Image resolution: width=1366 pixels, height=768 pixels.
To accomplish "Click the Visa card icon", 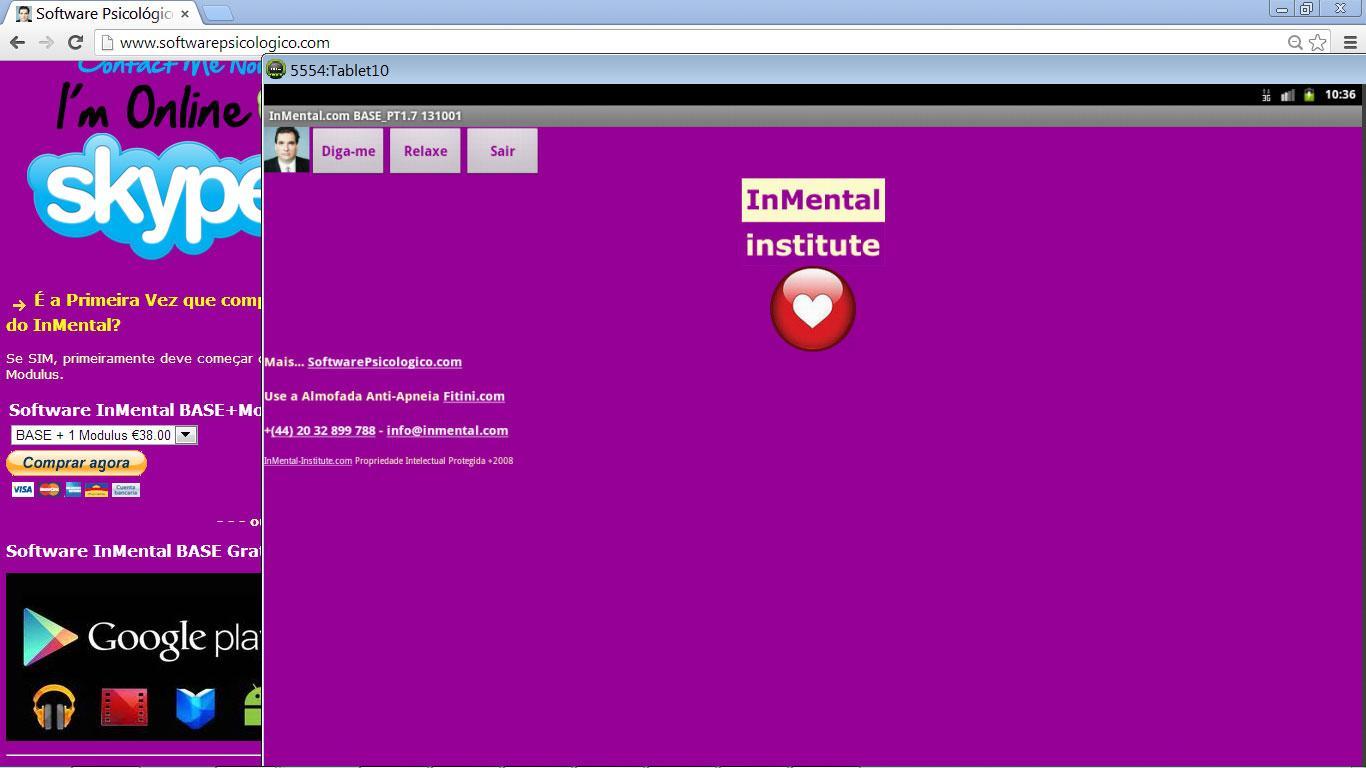I will 22,490.
